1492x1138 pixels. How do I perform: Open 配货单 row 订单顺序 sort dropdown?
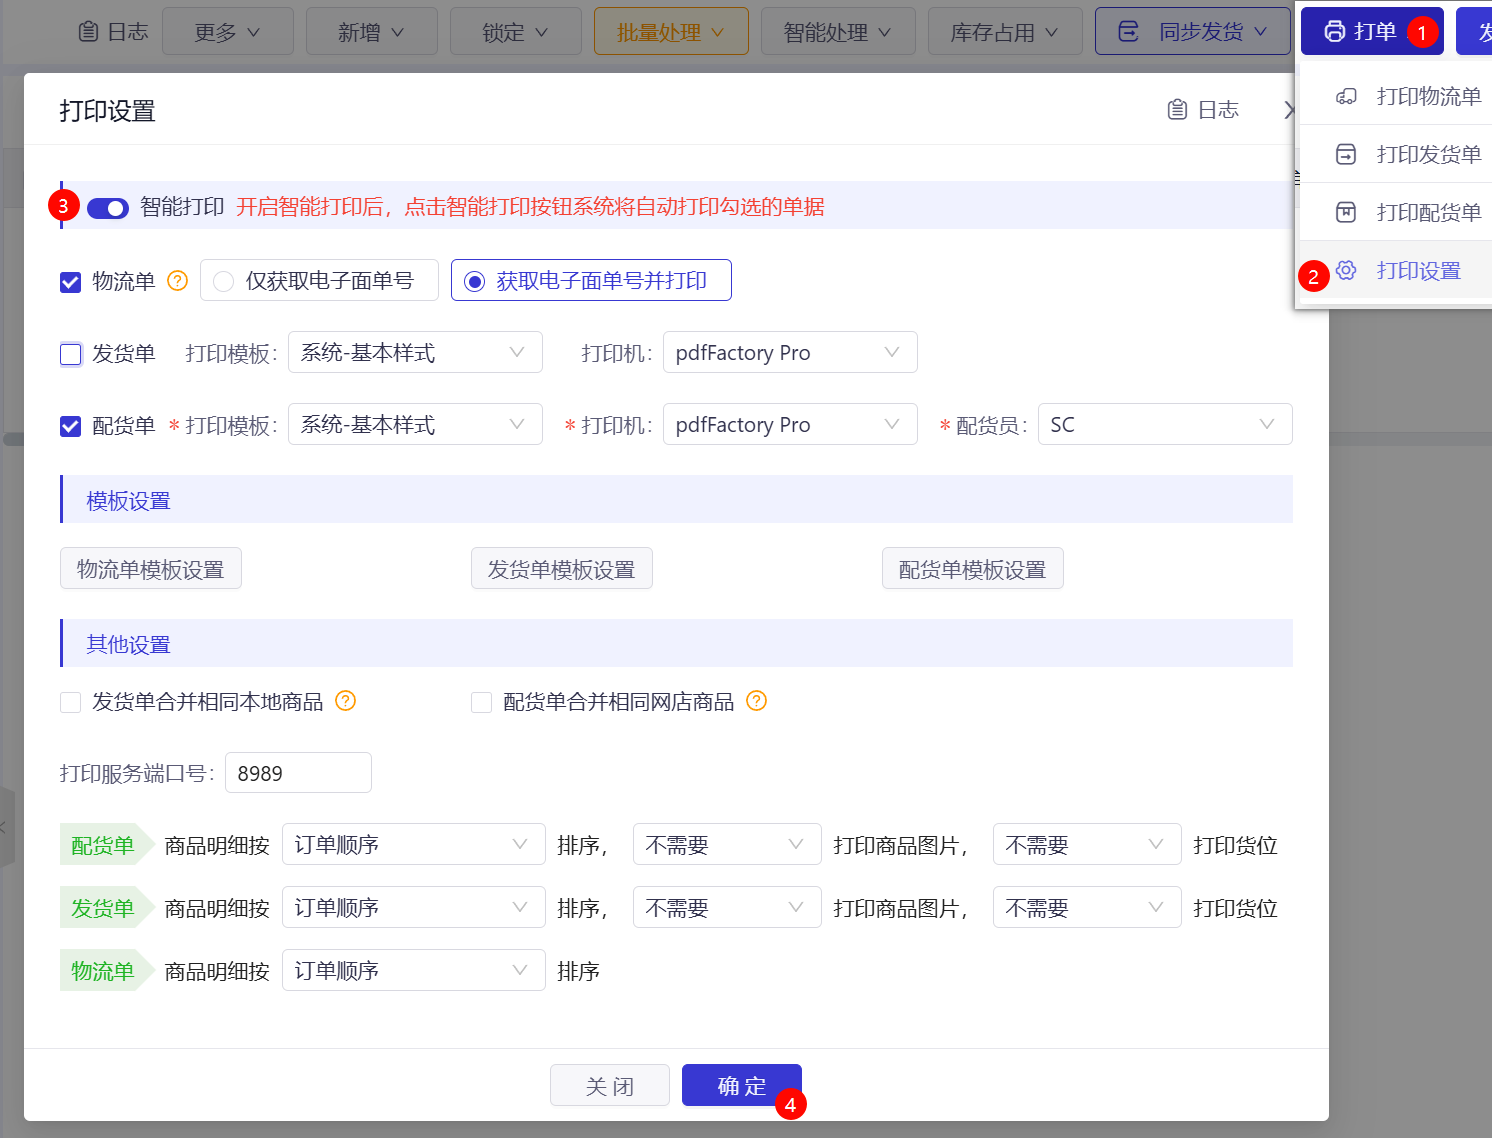tap(414, 844)
